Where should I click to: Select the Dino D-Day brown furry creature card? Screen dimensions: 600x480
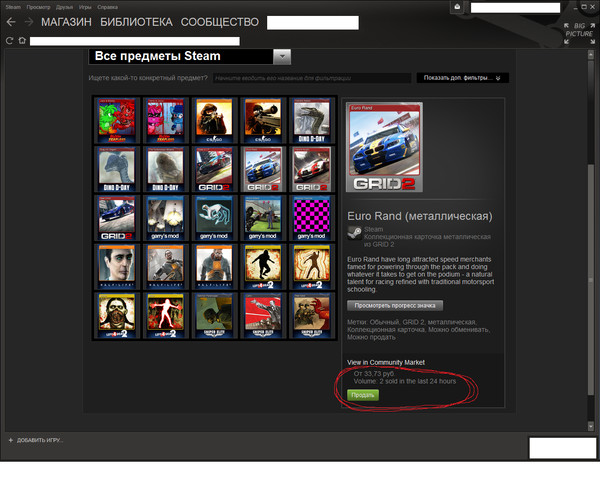pos(166,169)
